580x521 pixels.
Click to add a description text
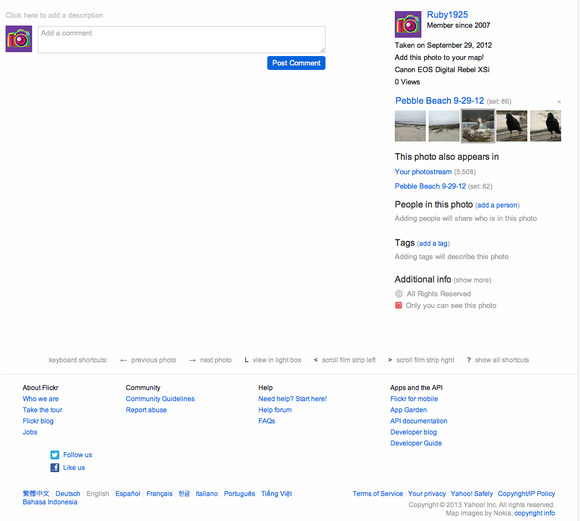tap(54, 15)
